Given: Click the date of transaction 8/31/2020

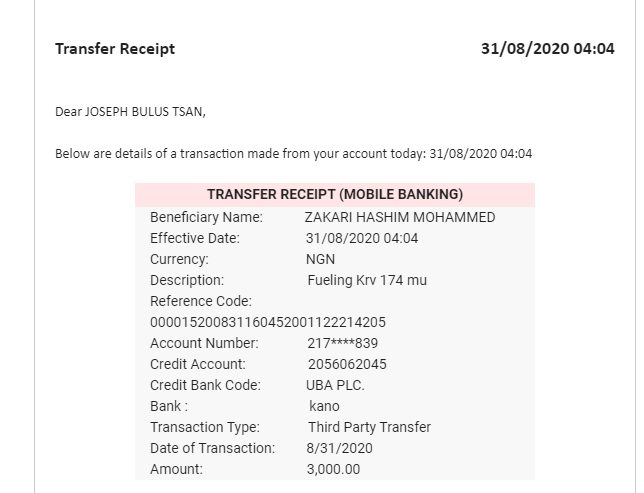Looking at the screenshot, I should [339, 448].
